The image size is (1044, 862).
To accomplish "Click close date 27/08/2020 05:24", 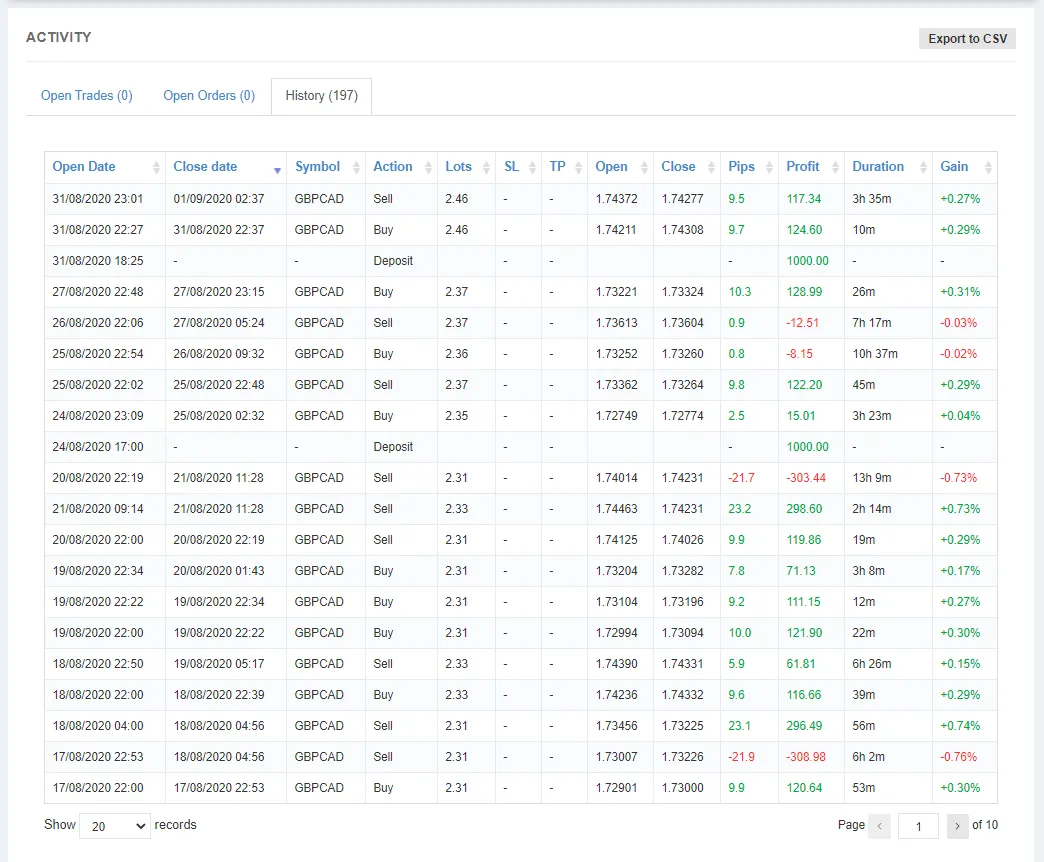I will pos(219,323).
